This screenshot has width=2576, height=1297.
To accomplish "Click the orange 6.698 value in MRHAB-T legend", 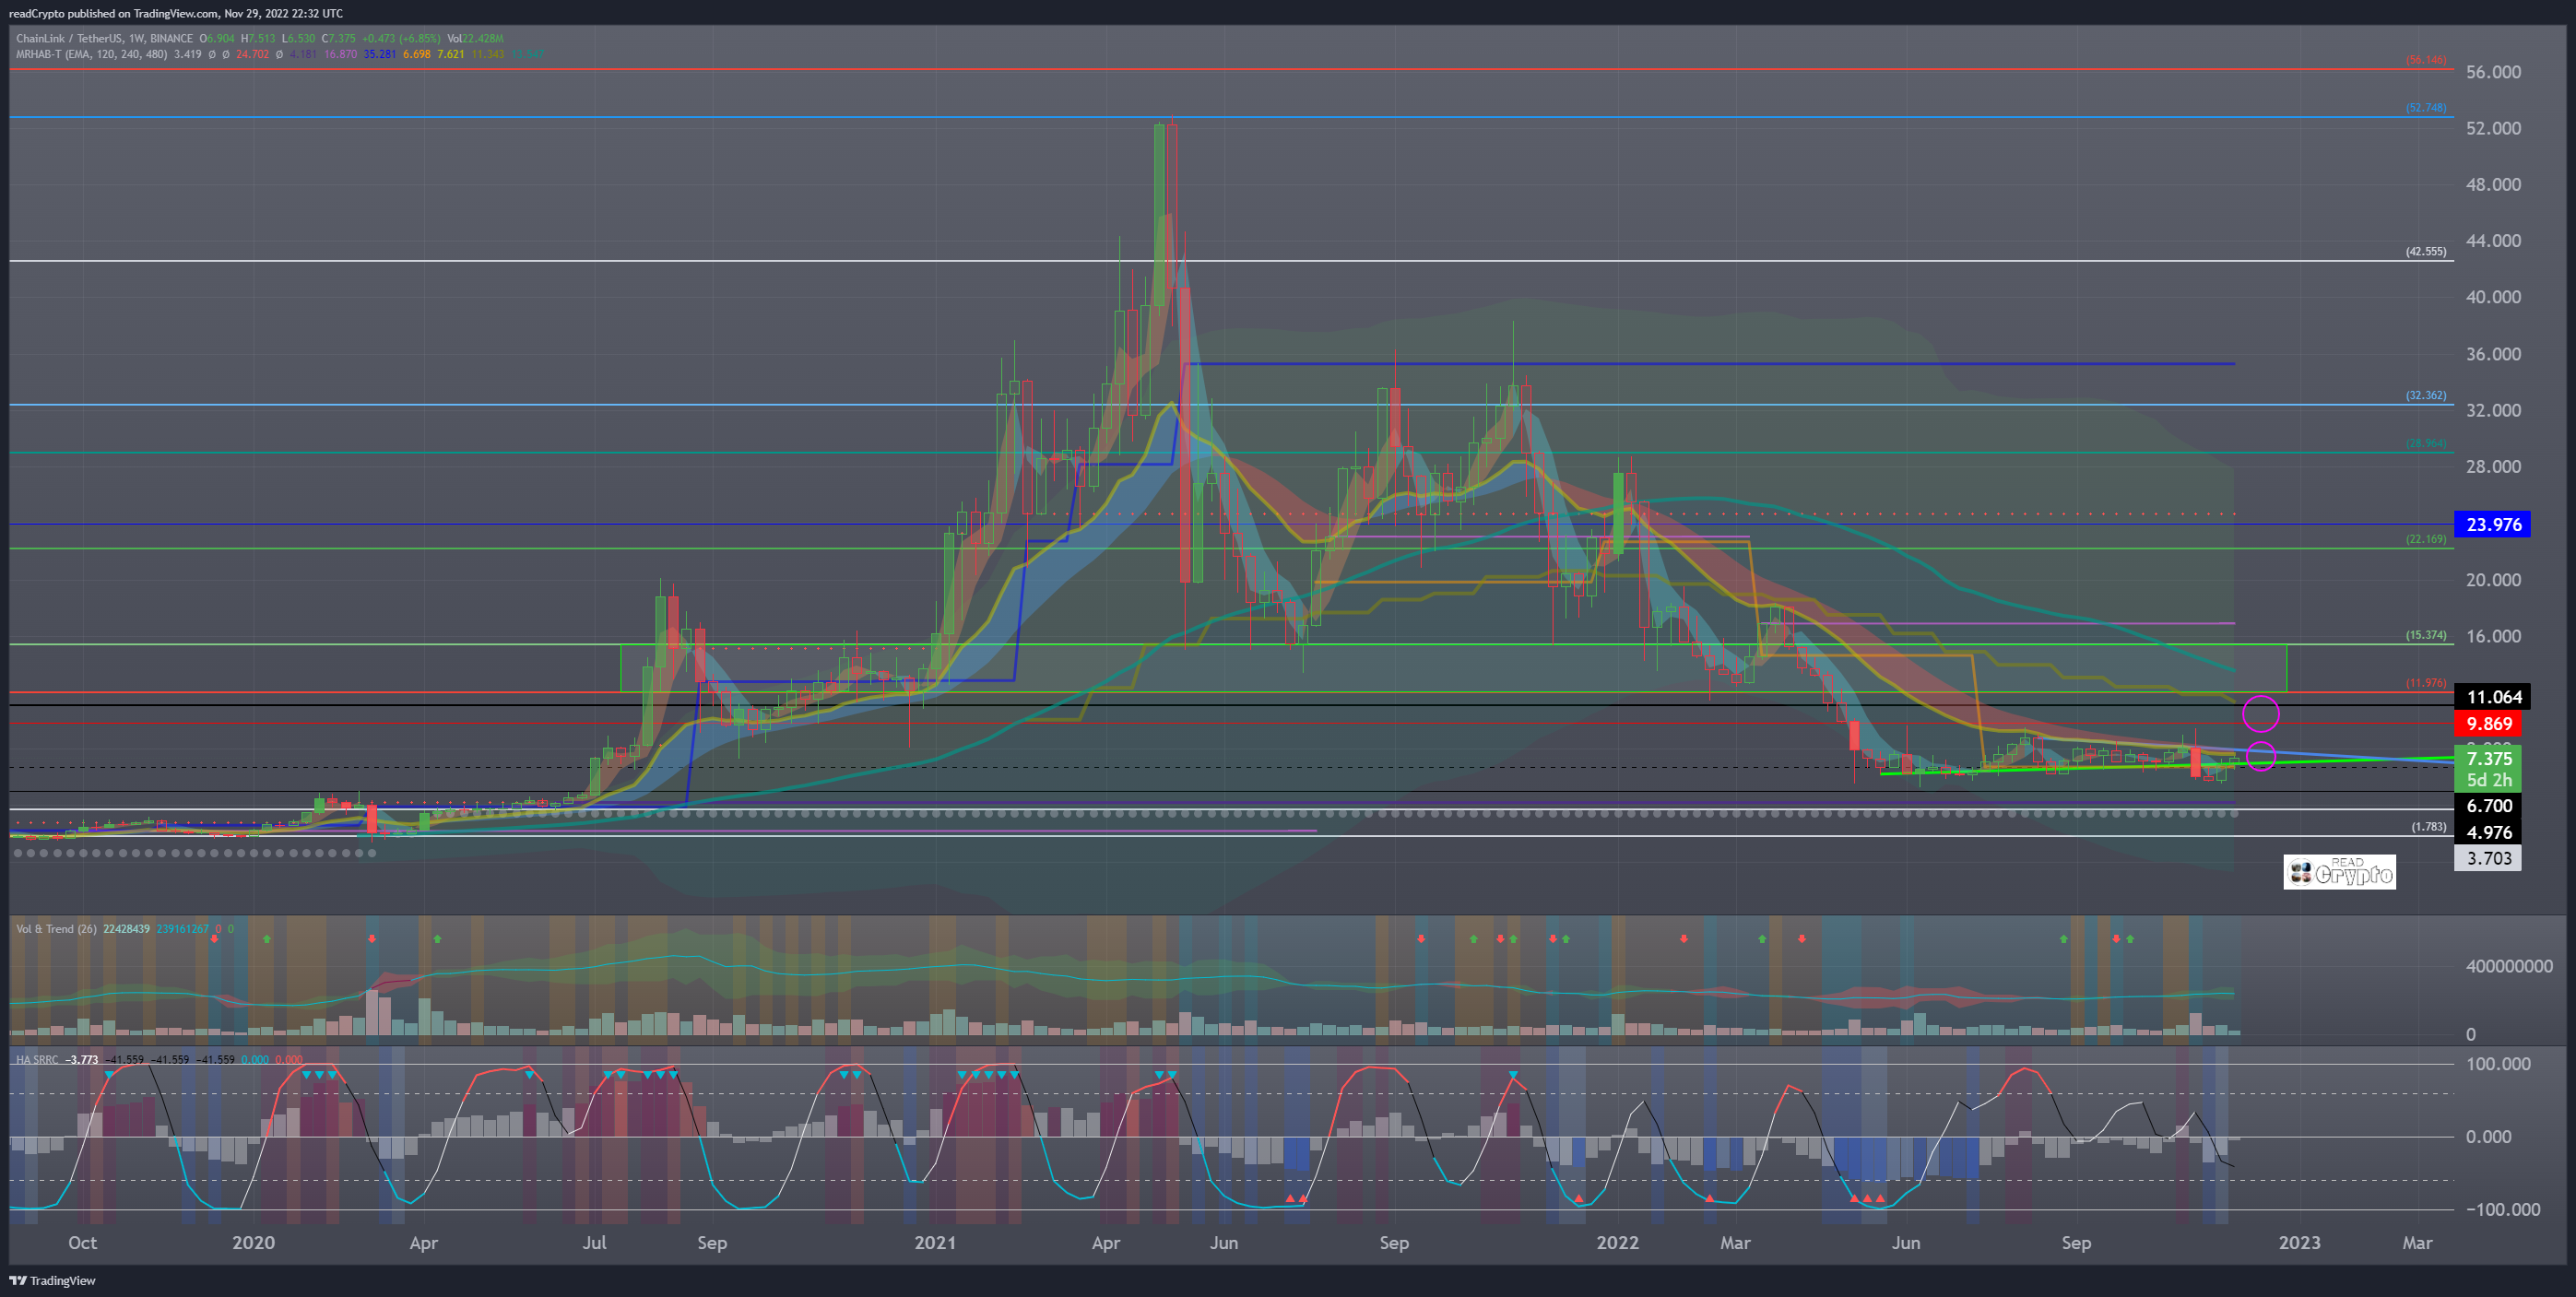I will [x=416, y=54].
